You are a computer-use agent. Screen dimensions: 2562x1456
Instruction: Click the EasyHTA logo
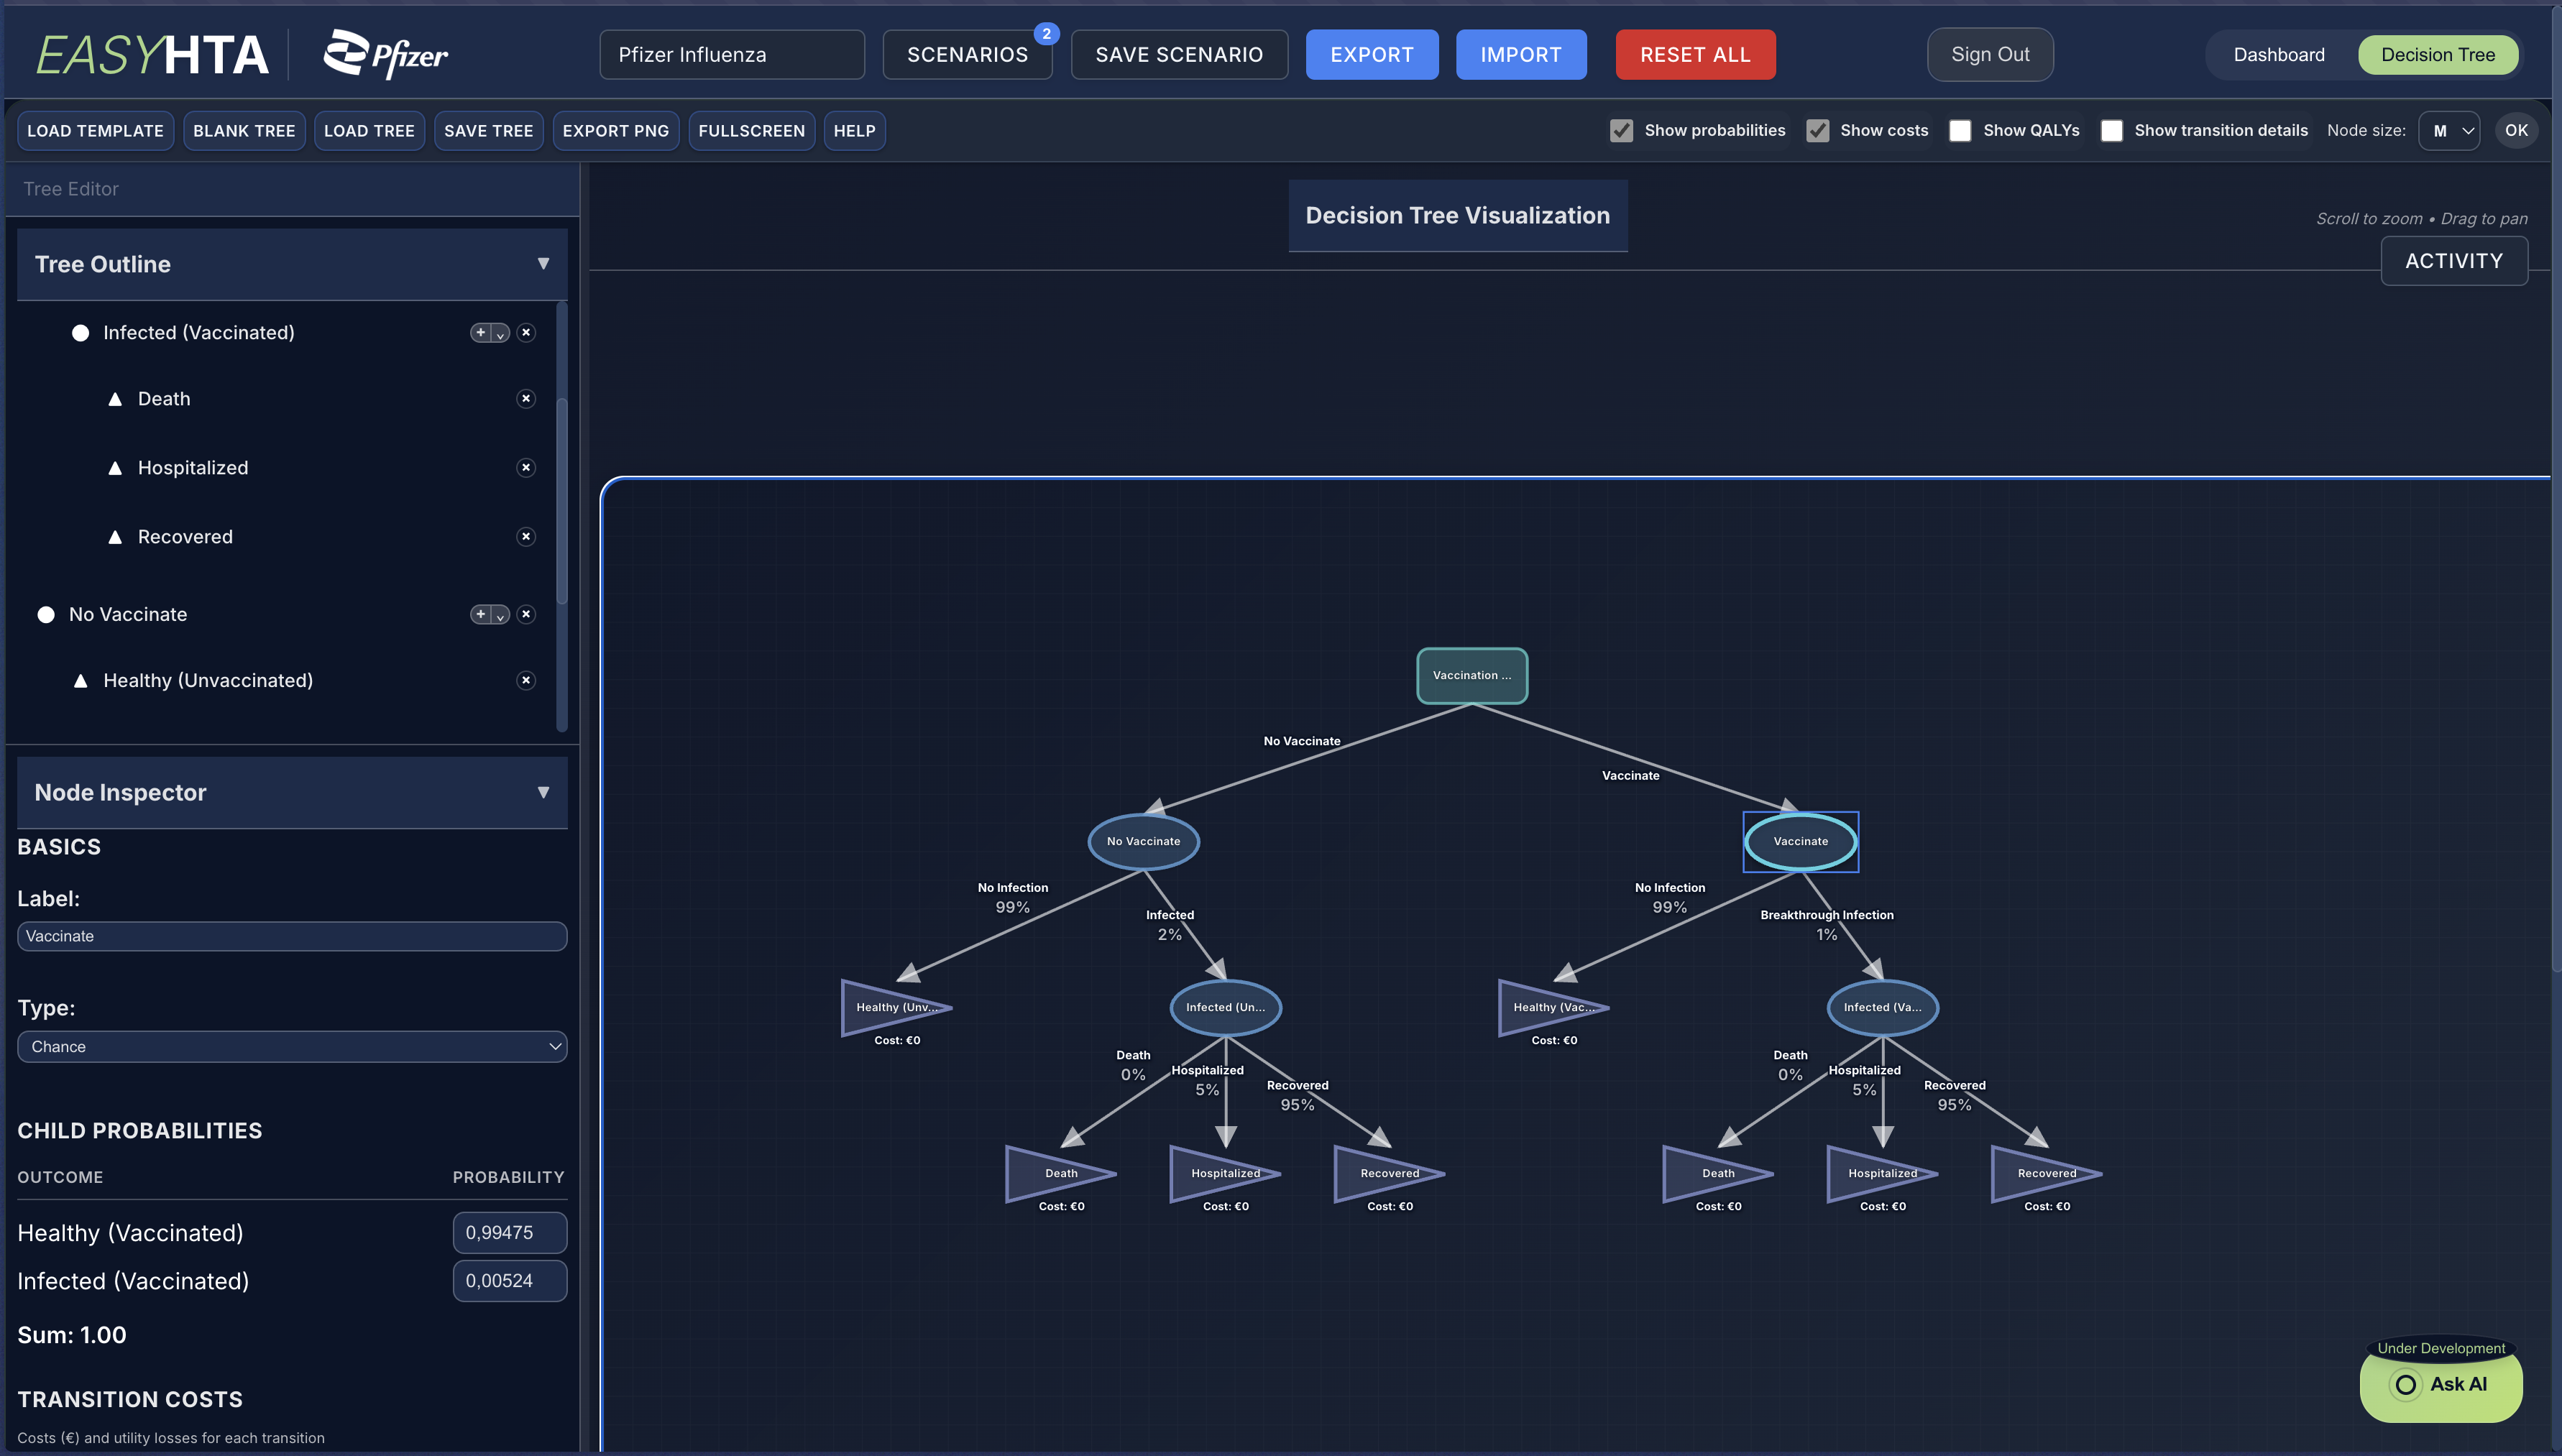[x=152, y=54]
